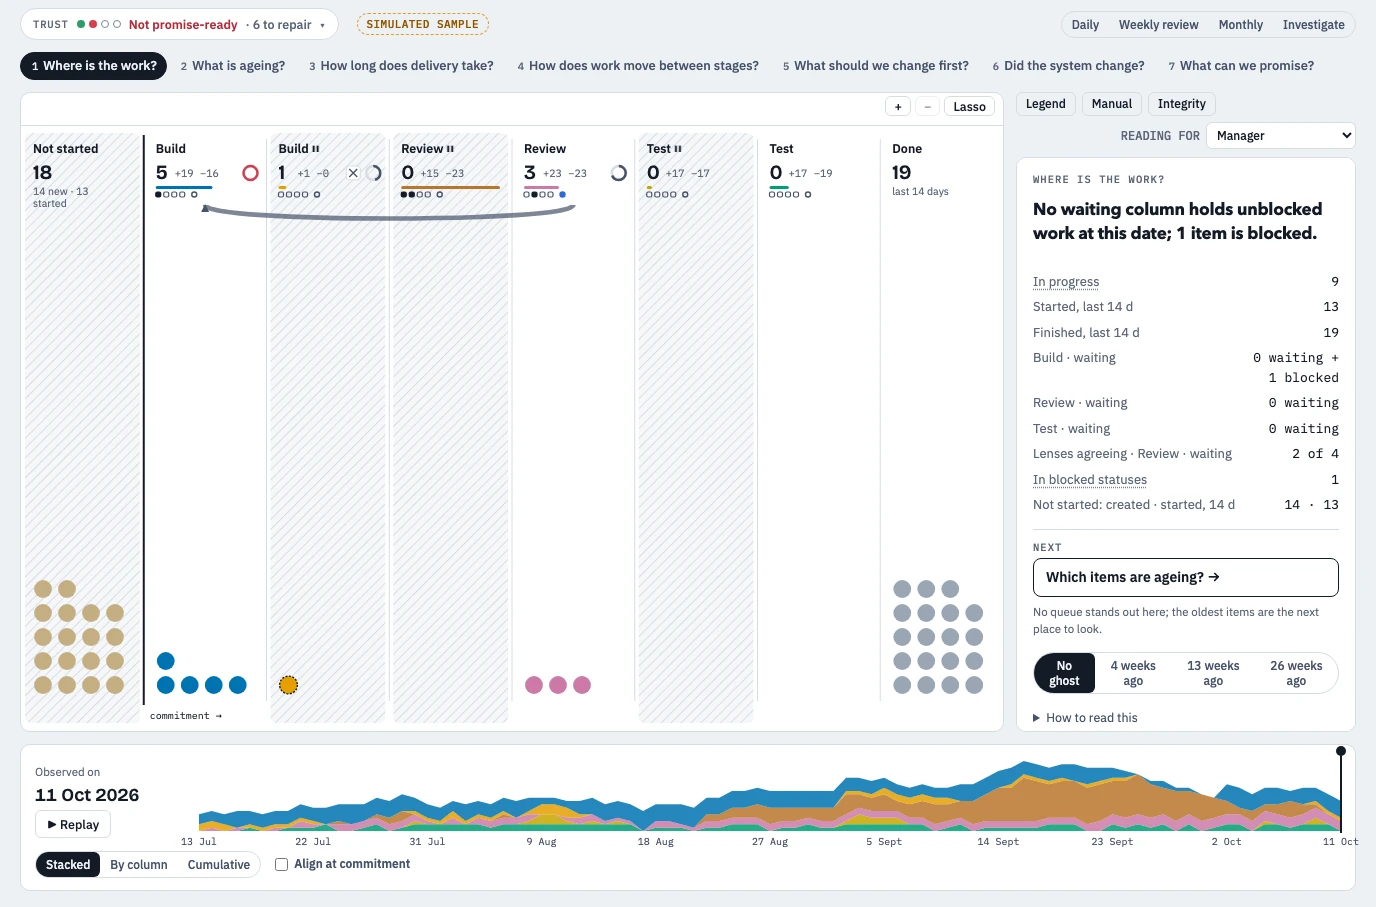This screenshot has width=1376, height=907.
Task: Switch to Investigate mode
Action: click(1313, 25)
